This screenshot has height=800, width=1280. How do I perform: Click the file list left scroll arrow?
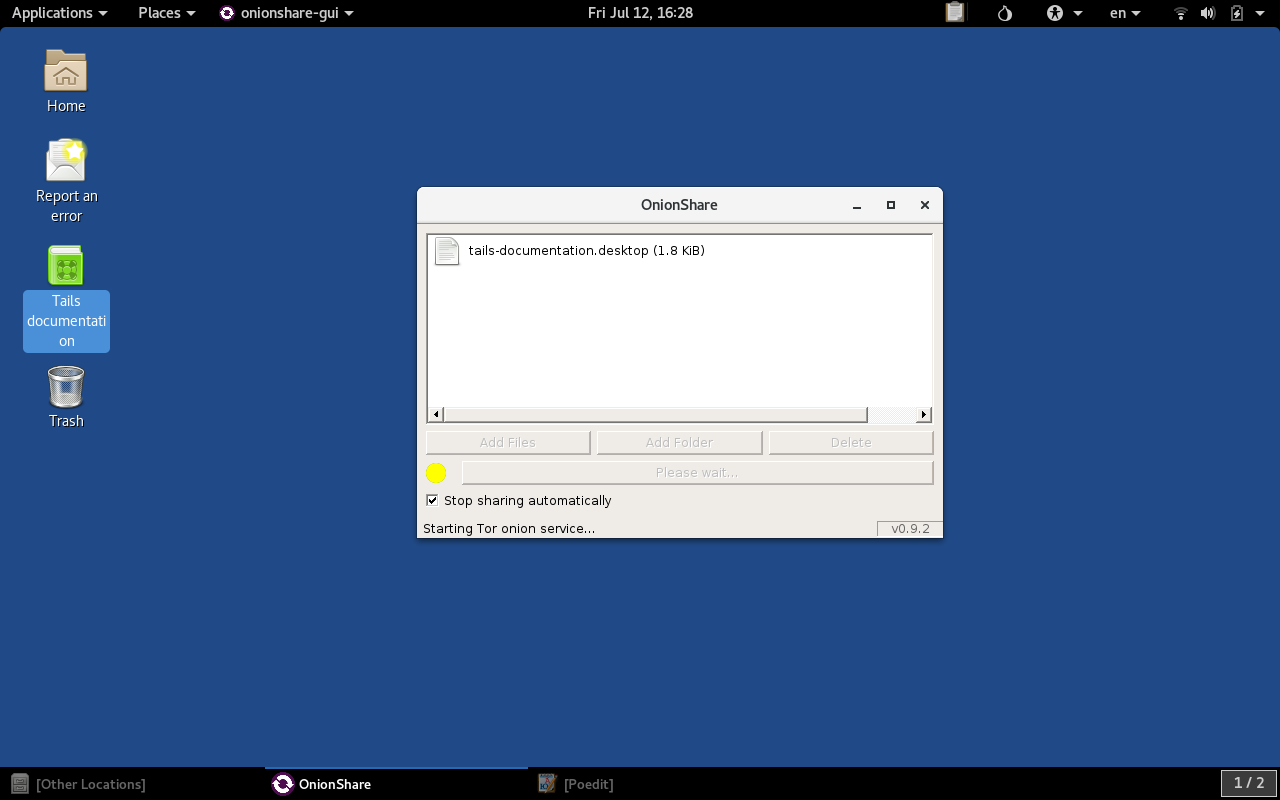(x=436, y=414)
